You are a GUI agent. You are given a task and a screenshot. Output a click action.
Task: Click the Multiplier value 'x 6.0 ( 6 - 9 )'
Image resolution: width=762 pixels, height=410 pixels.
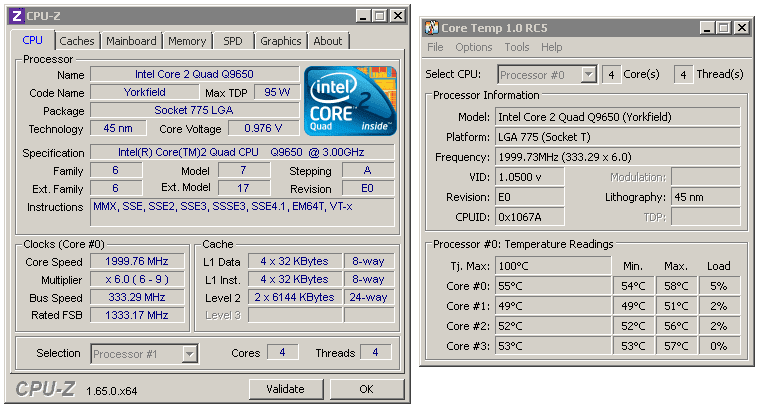point(137,279)
